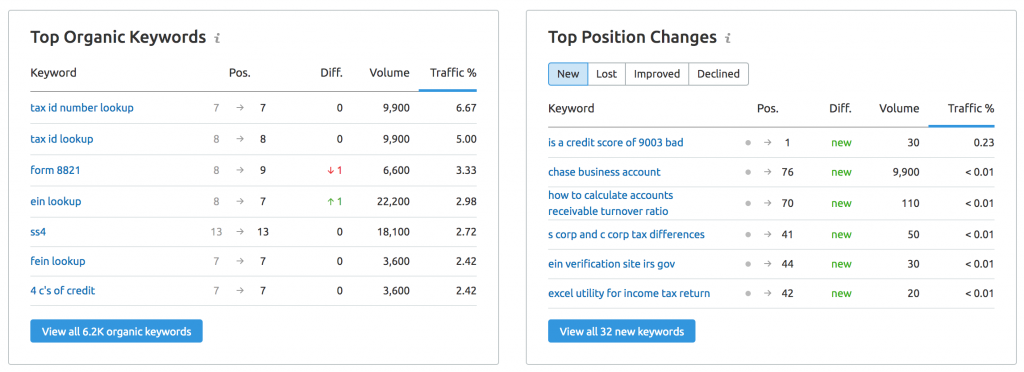Click position 41 in s corp row
This screenshot has height=372, width=1024.
(788, 234)
